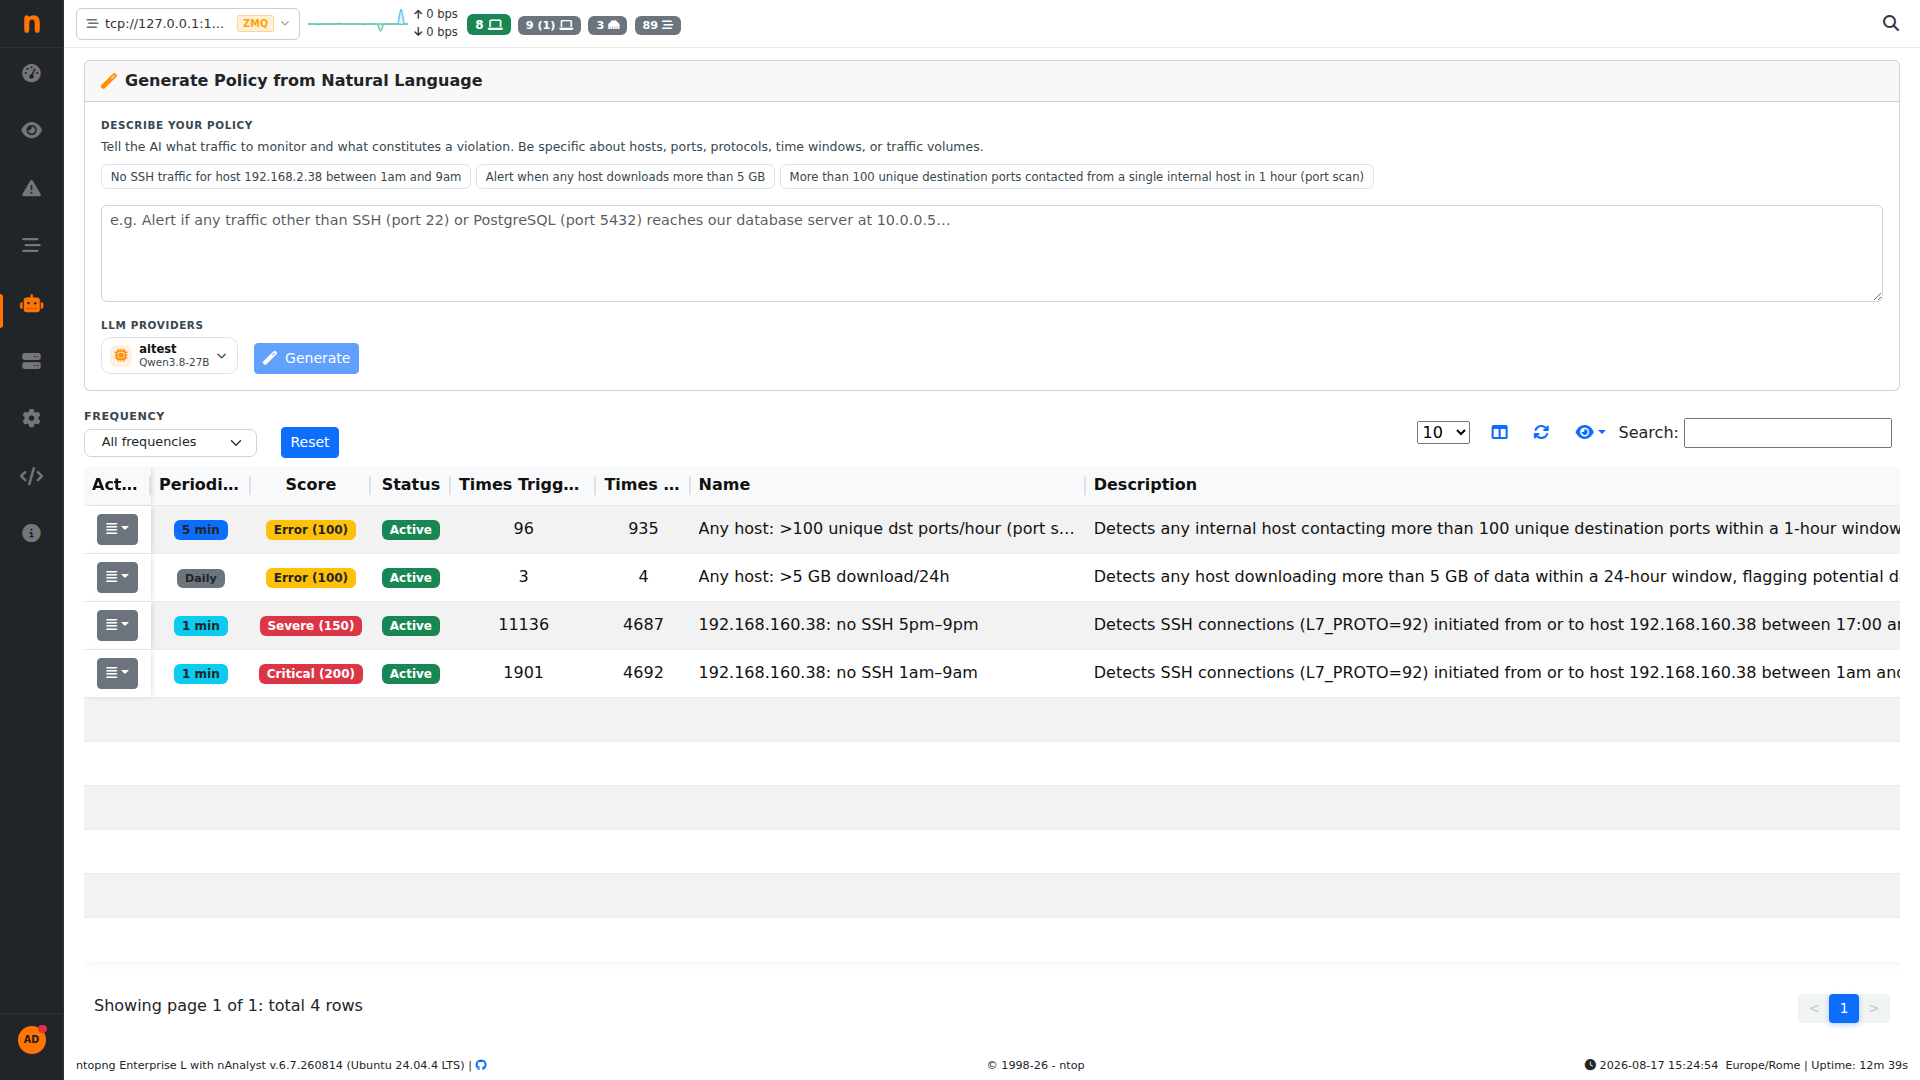The image size is (1920, 1080).
Task: Click the table refresh icon
Action: coord(1541,432)
